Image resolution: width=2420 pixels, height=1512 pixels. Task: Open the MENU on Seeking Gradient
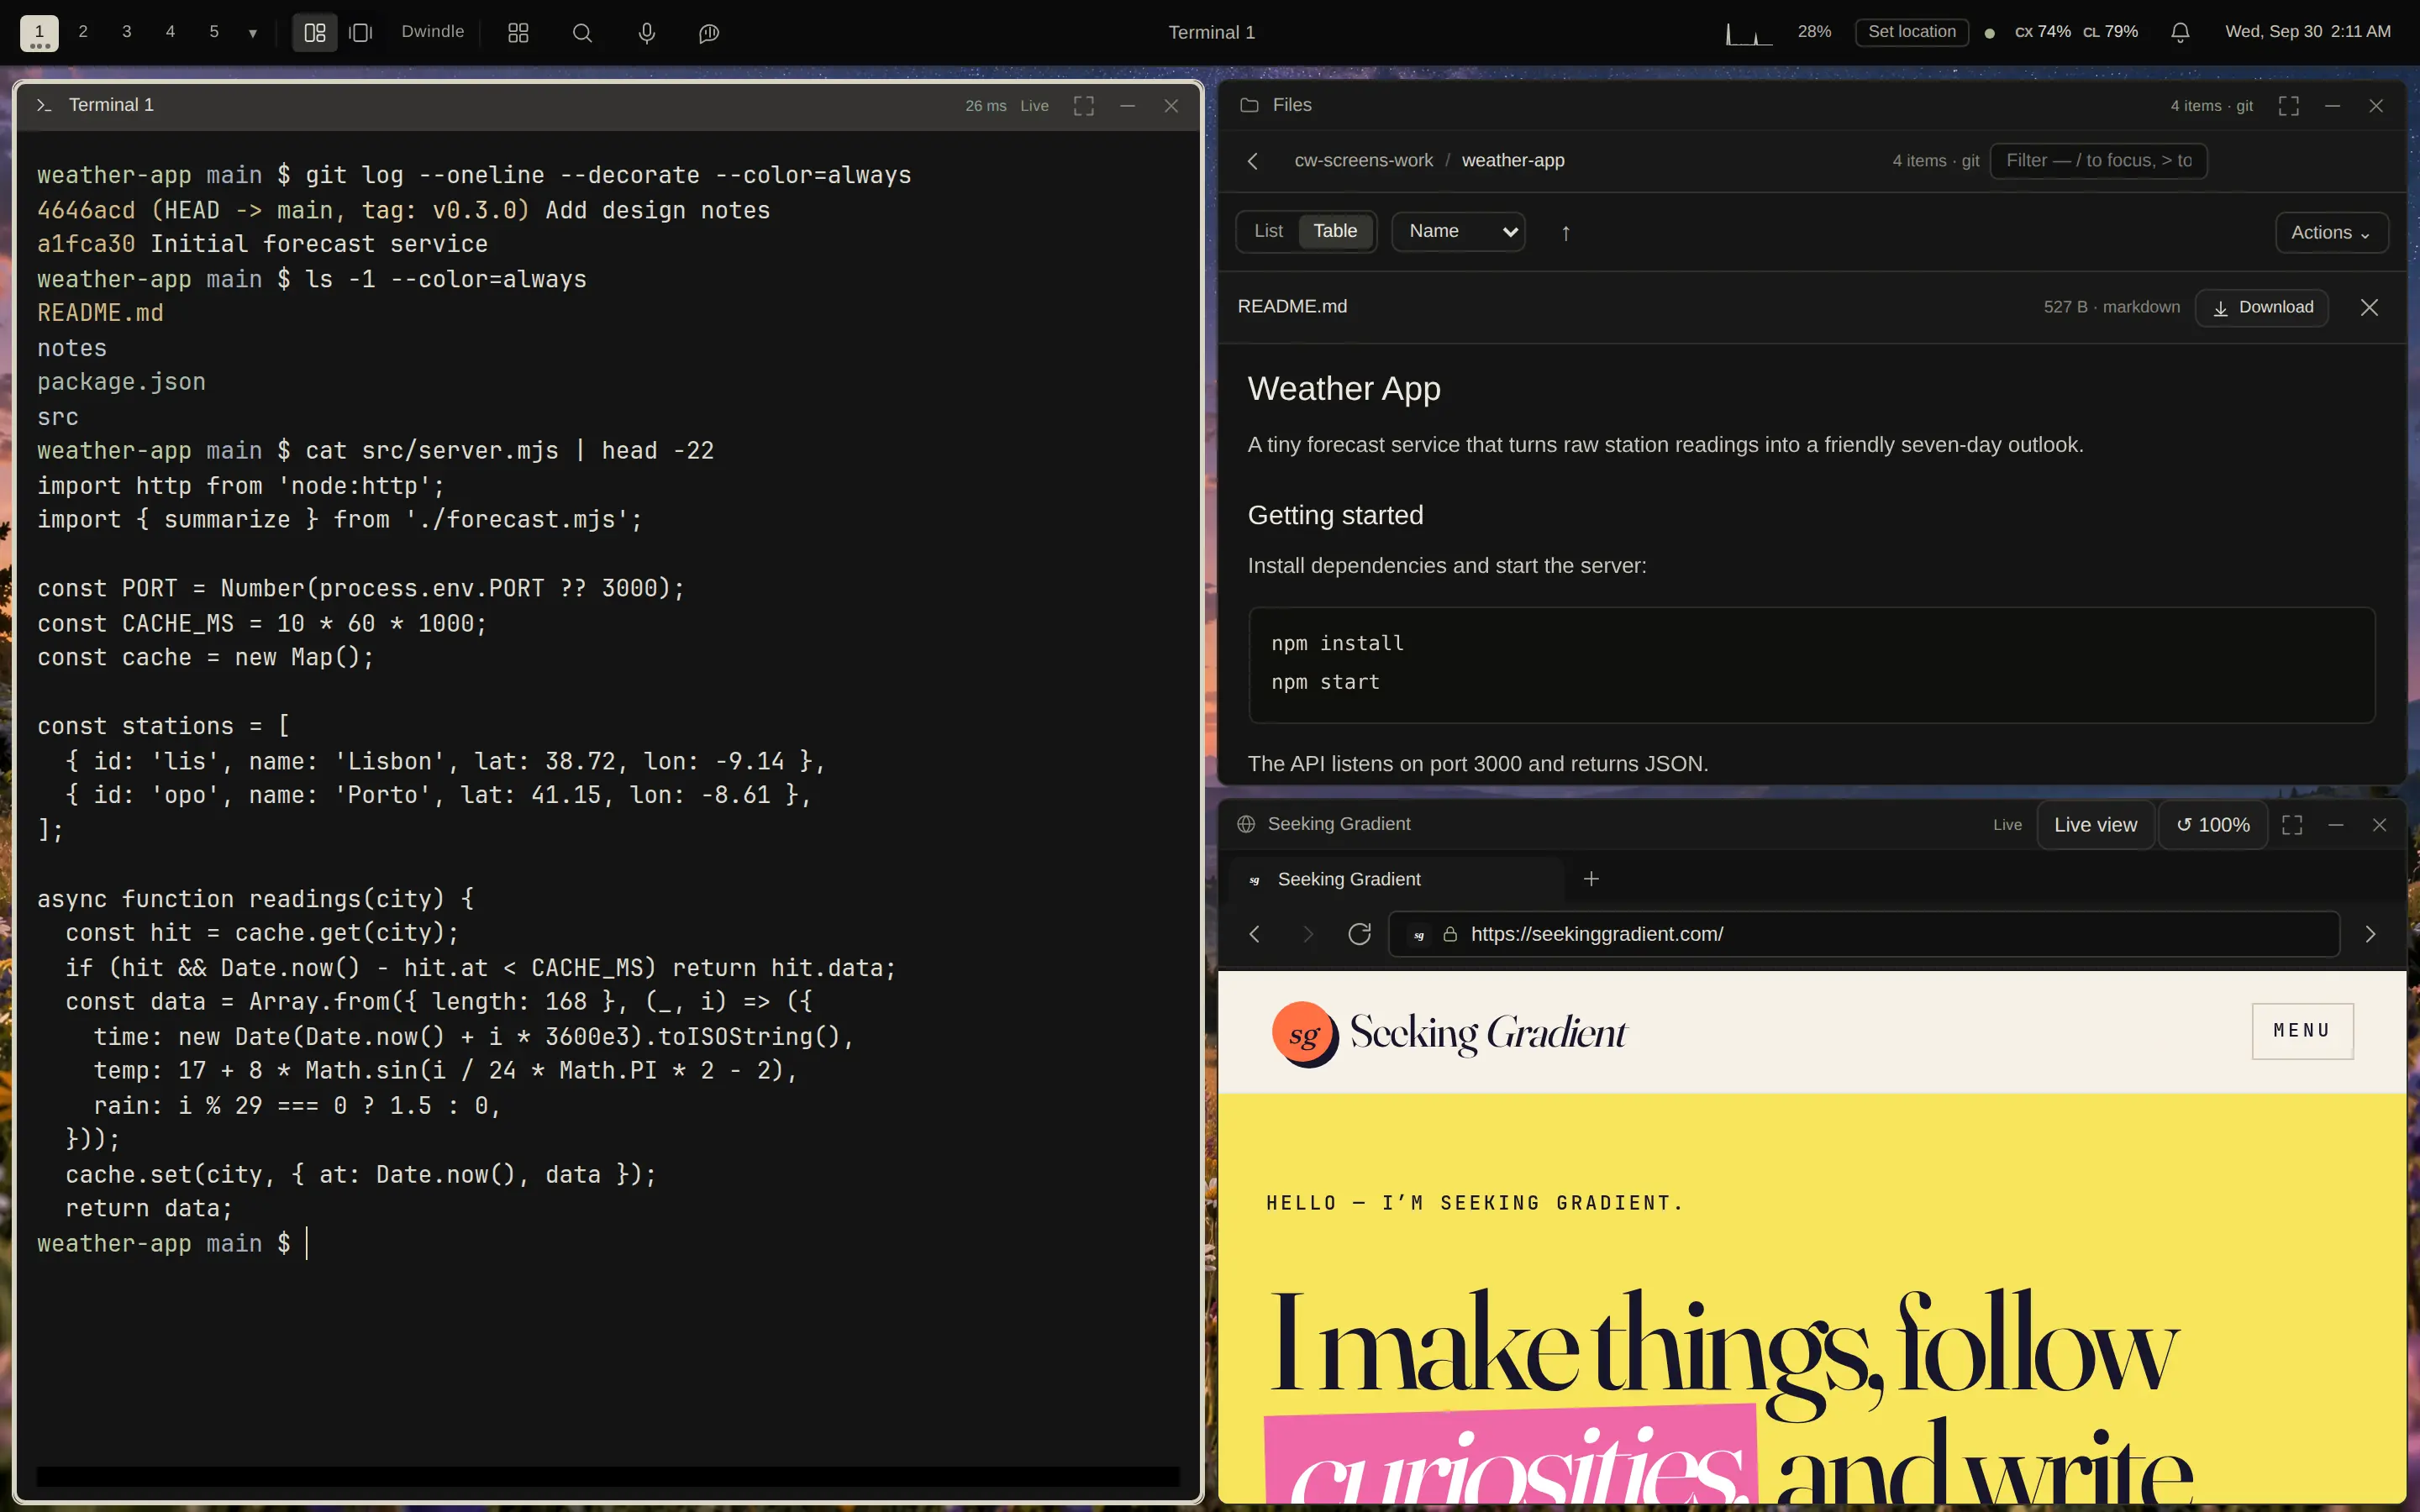pos(2302,1031)
